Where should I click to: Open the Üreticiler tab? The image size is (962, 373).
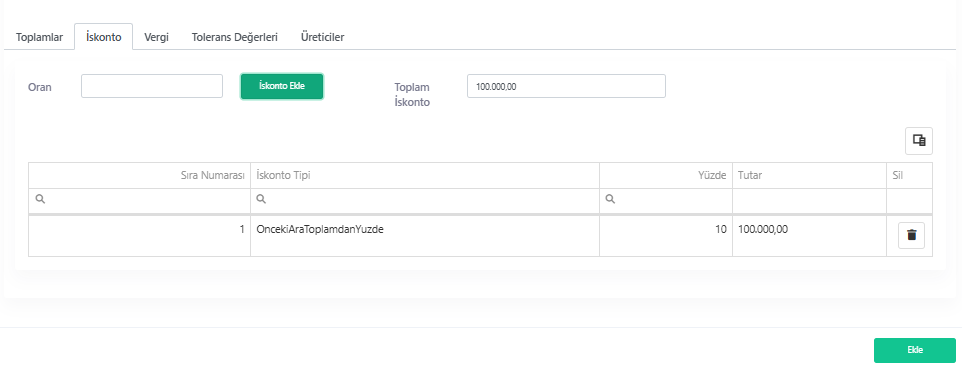(323, 37)
